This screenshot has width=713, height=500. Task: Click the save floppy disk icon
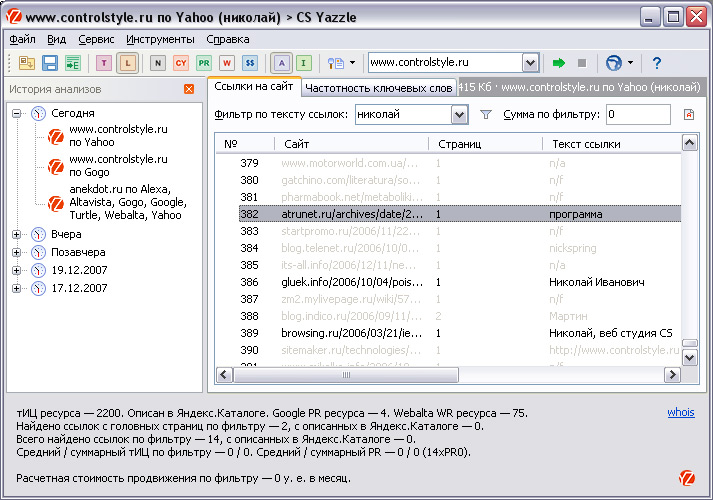pyautogui.click(x=50, y=63)
